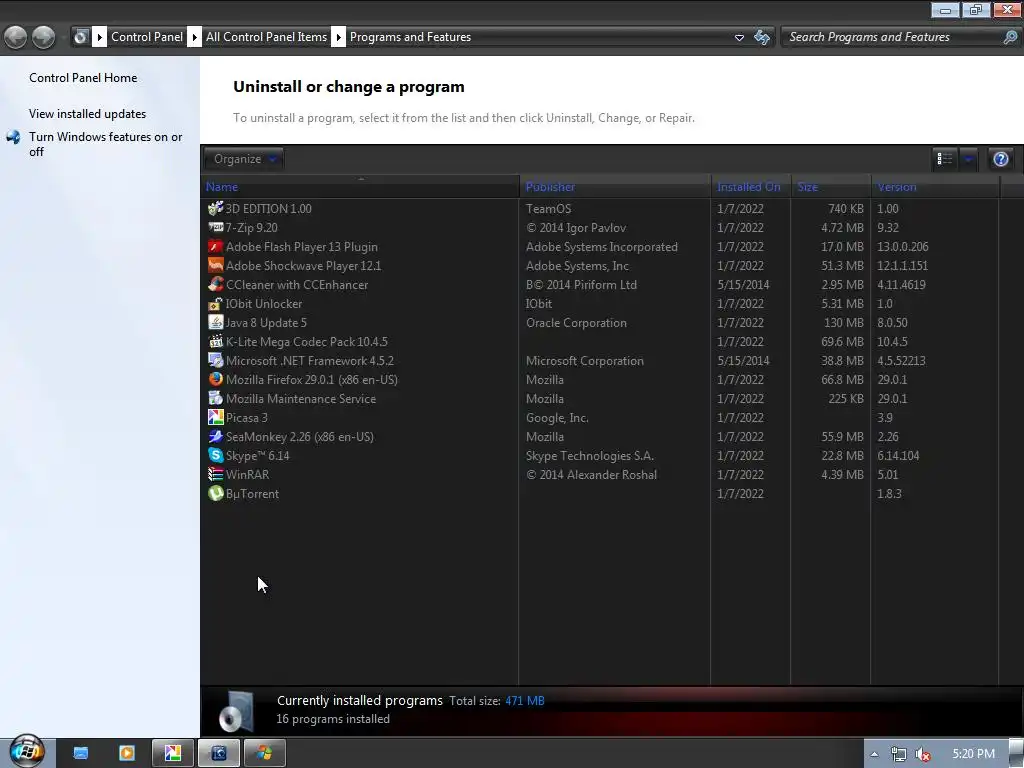Click the All Control Panel Items breadcrumb

266,37
